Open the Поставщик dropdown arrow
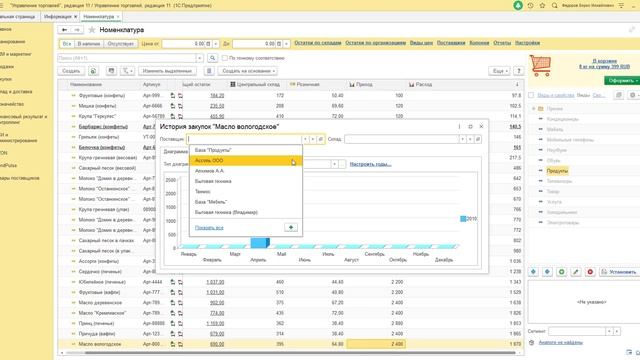This screenshot has width=640, height=360. point(305,139)
